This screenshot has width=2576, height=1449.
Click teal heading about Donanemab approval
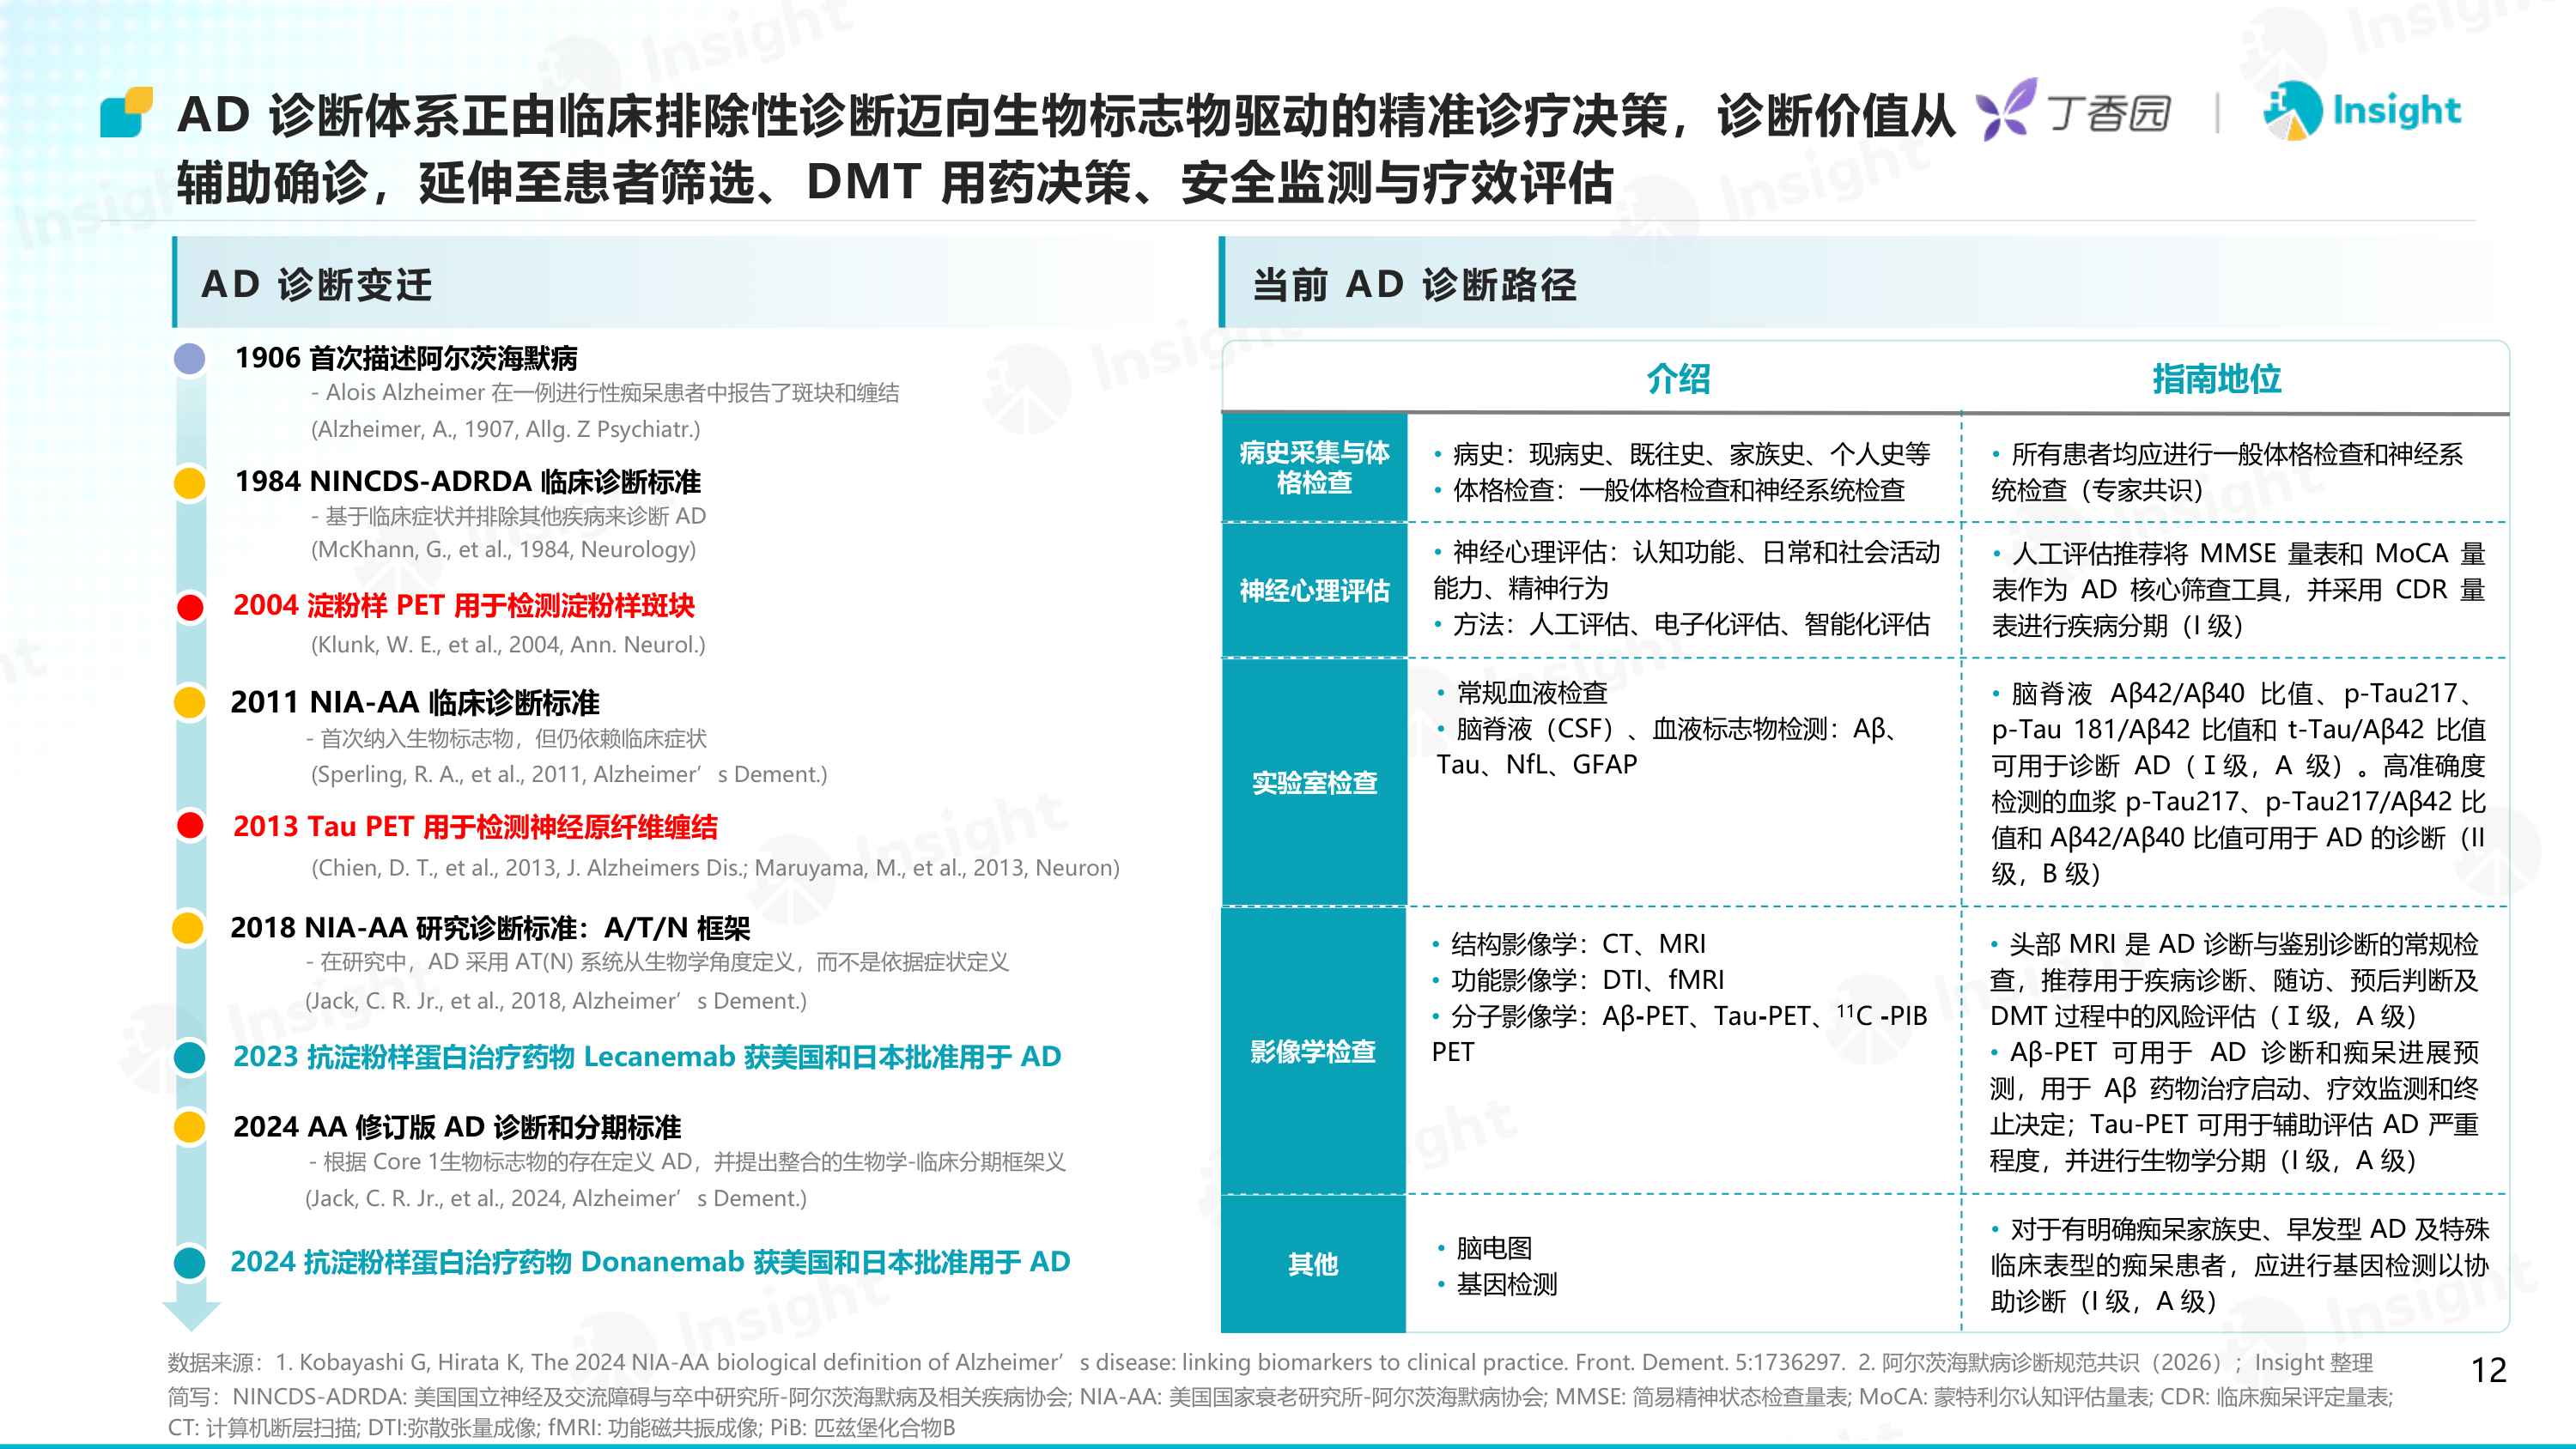650,1261
